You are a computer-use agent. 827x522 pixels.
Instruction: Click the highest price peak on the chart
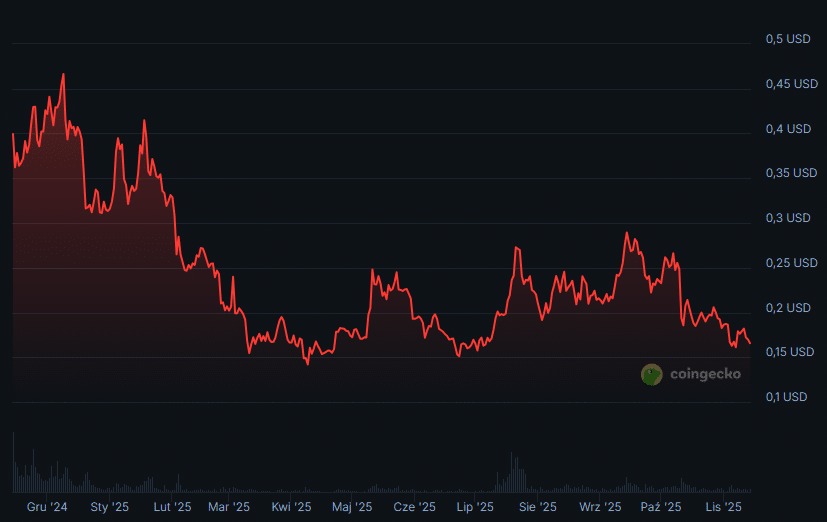pyautogui.click(x=64, y=74)
